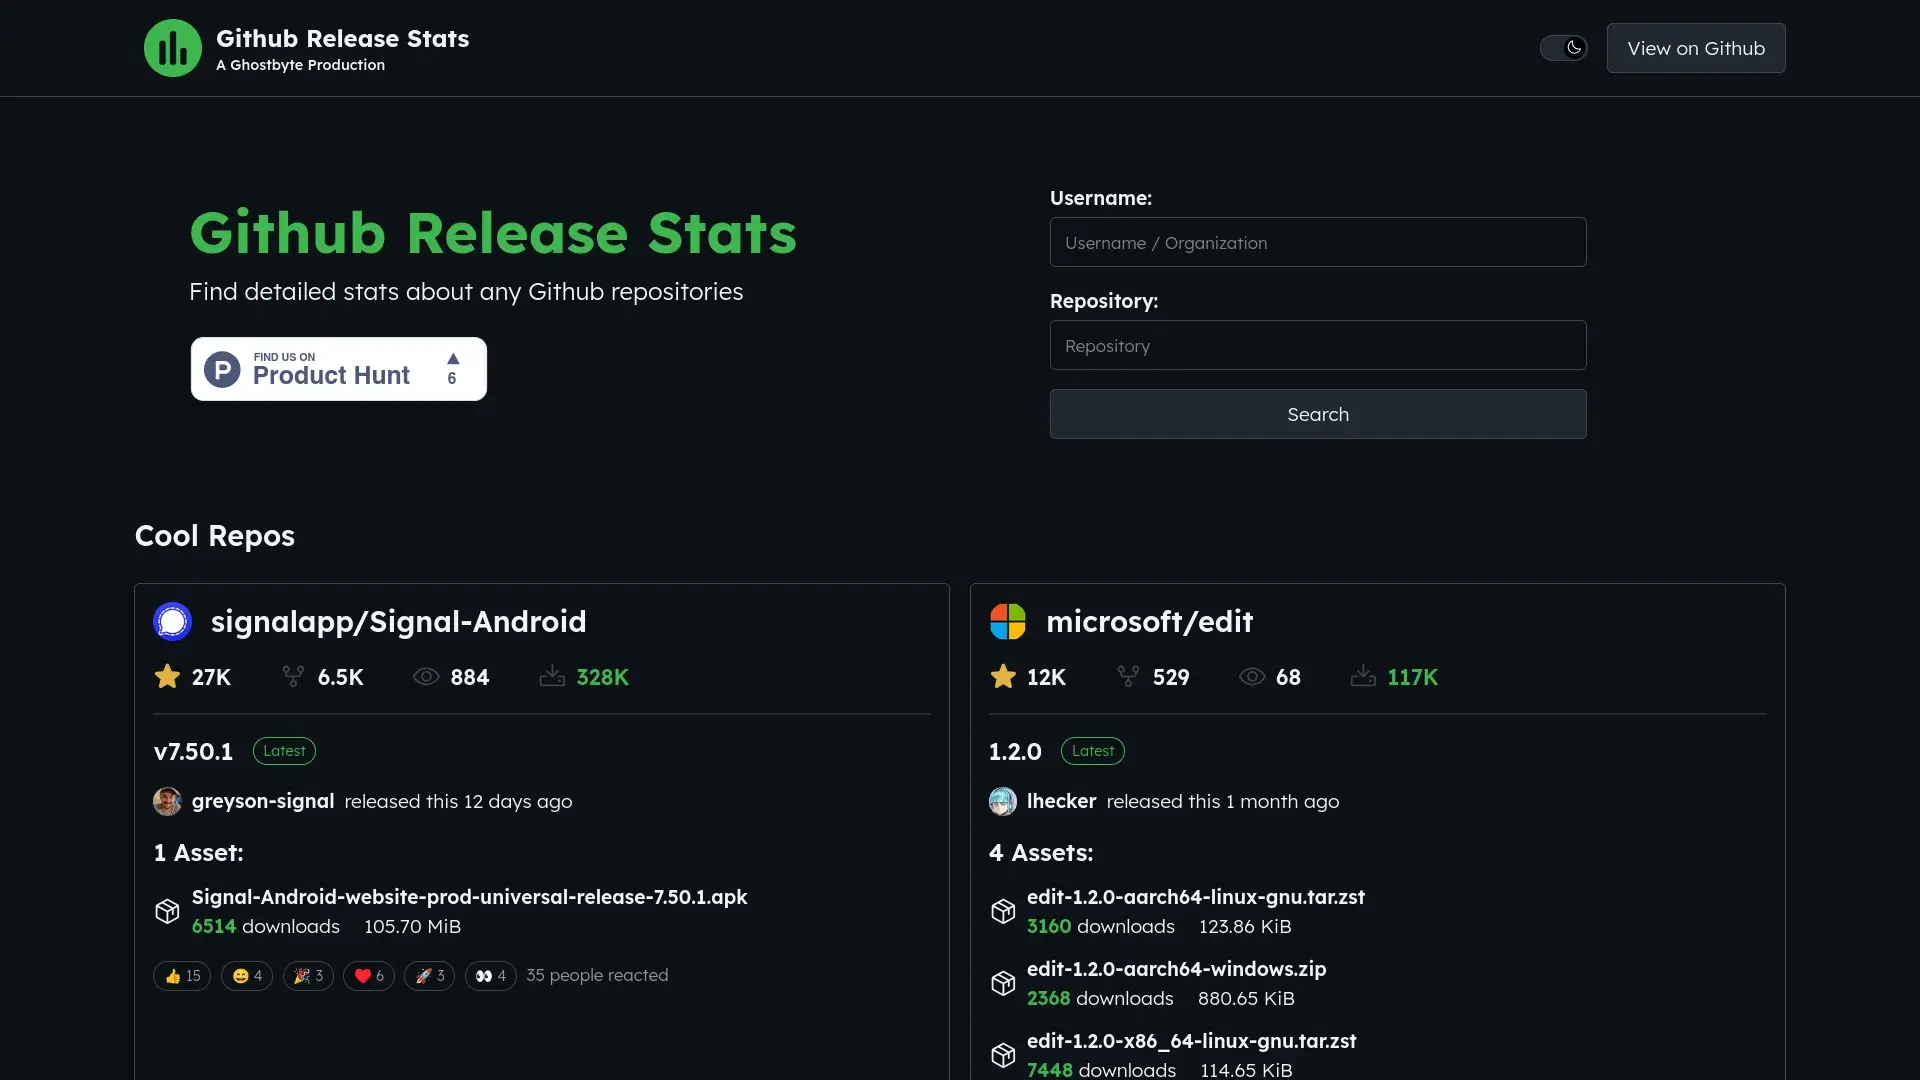1920x1080 pixels.
Task: Click the Signal circular logo avatar
Action: coord(172,620)
